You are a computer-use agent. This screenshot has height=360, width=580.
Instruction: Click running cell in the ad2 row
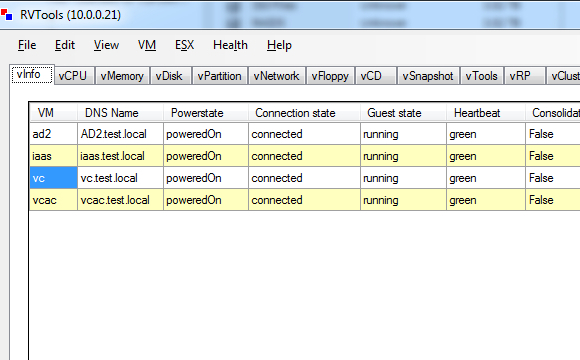tap(403, 134)
